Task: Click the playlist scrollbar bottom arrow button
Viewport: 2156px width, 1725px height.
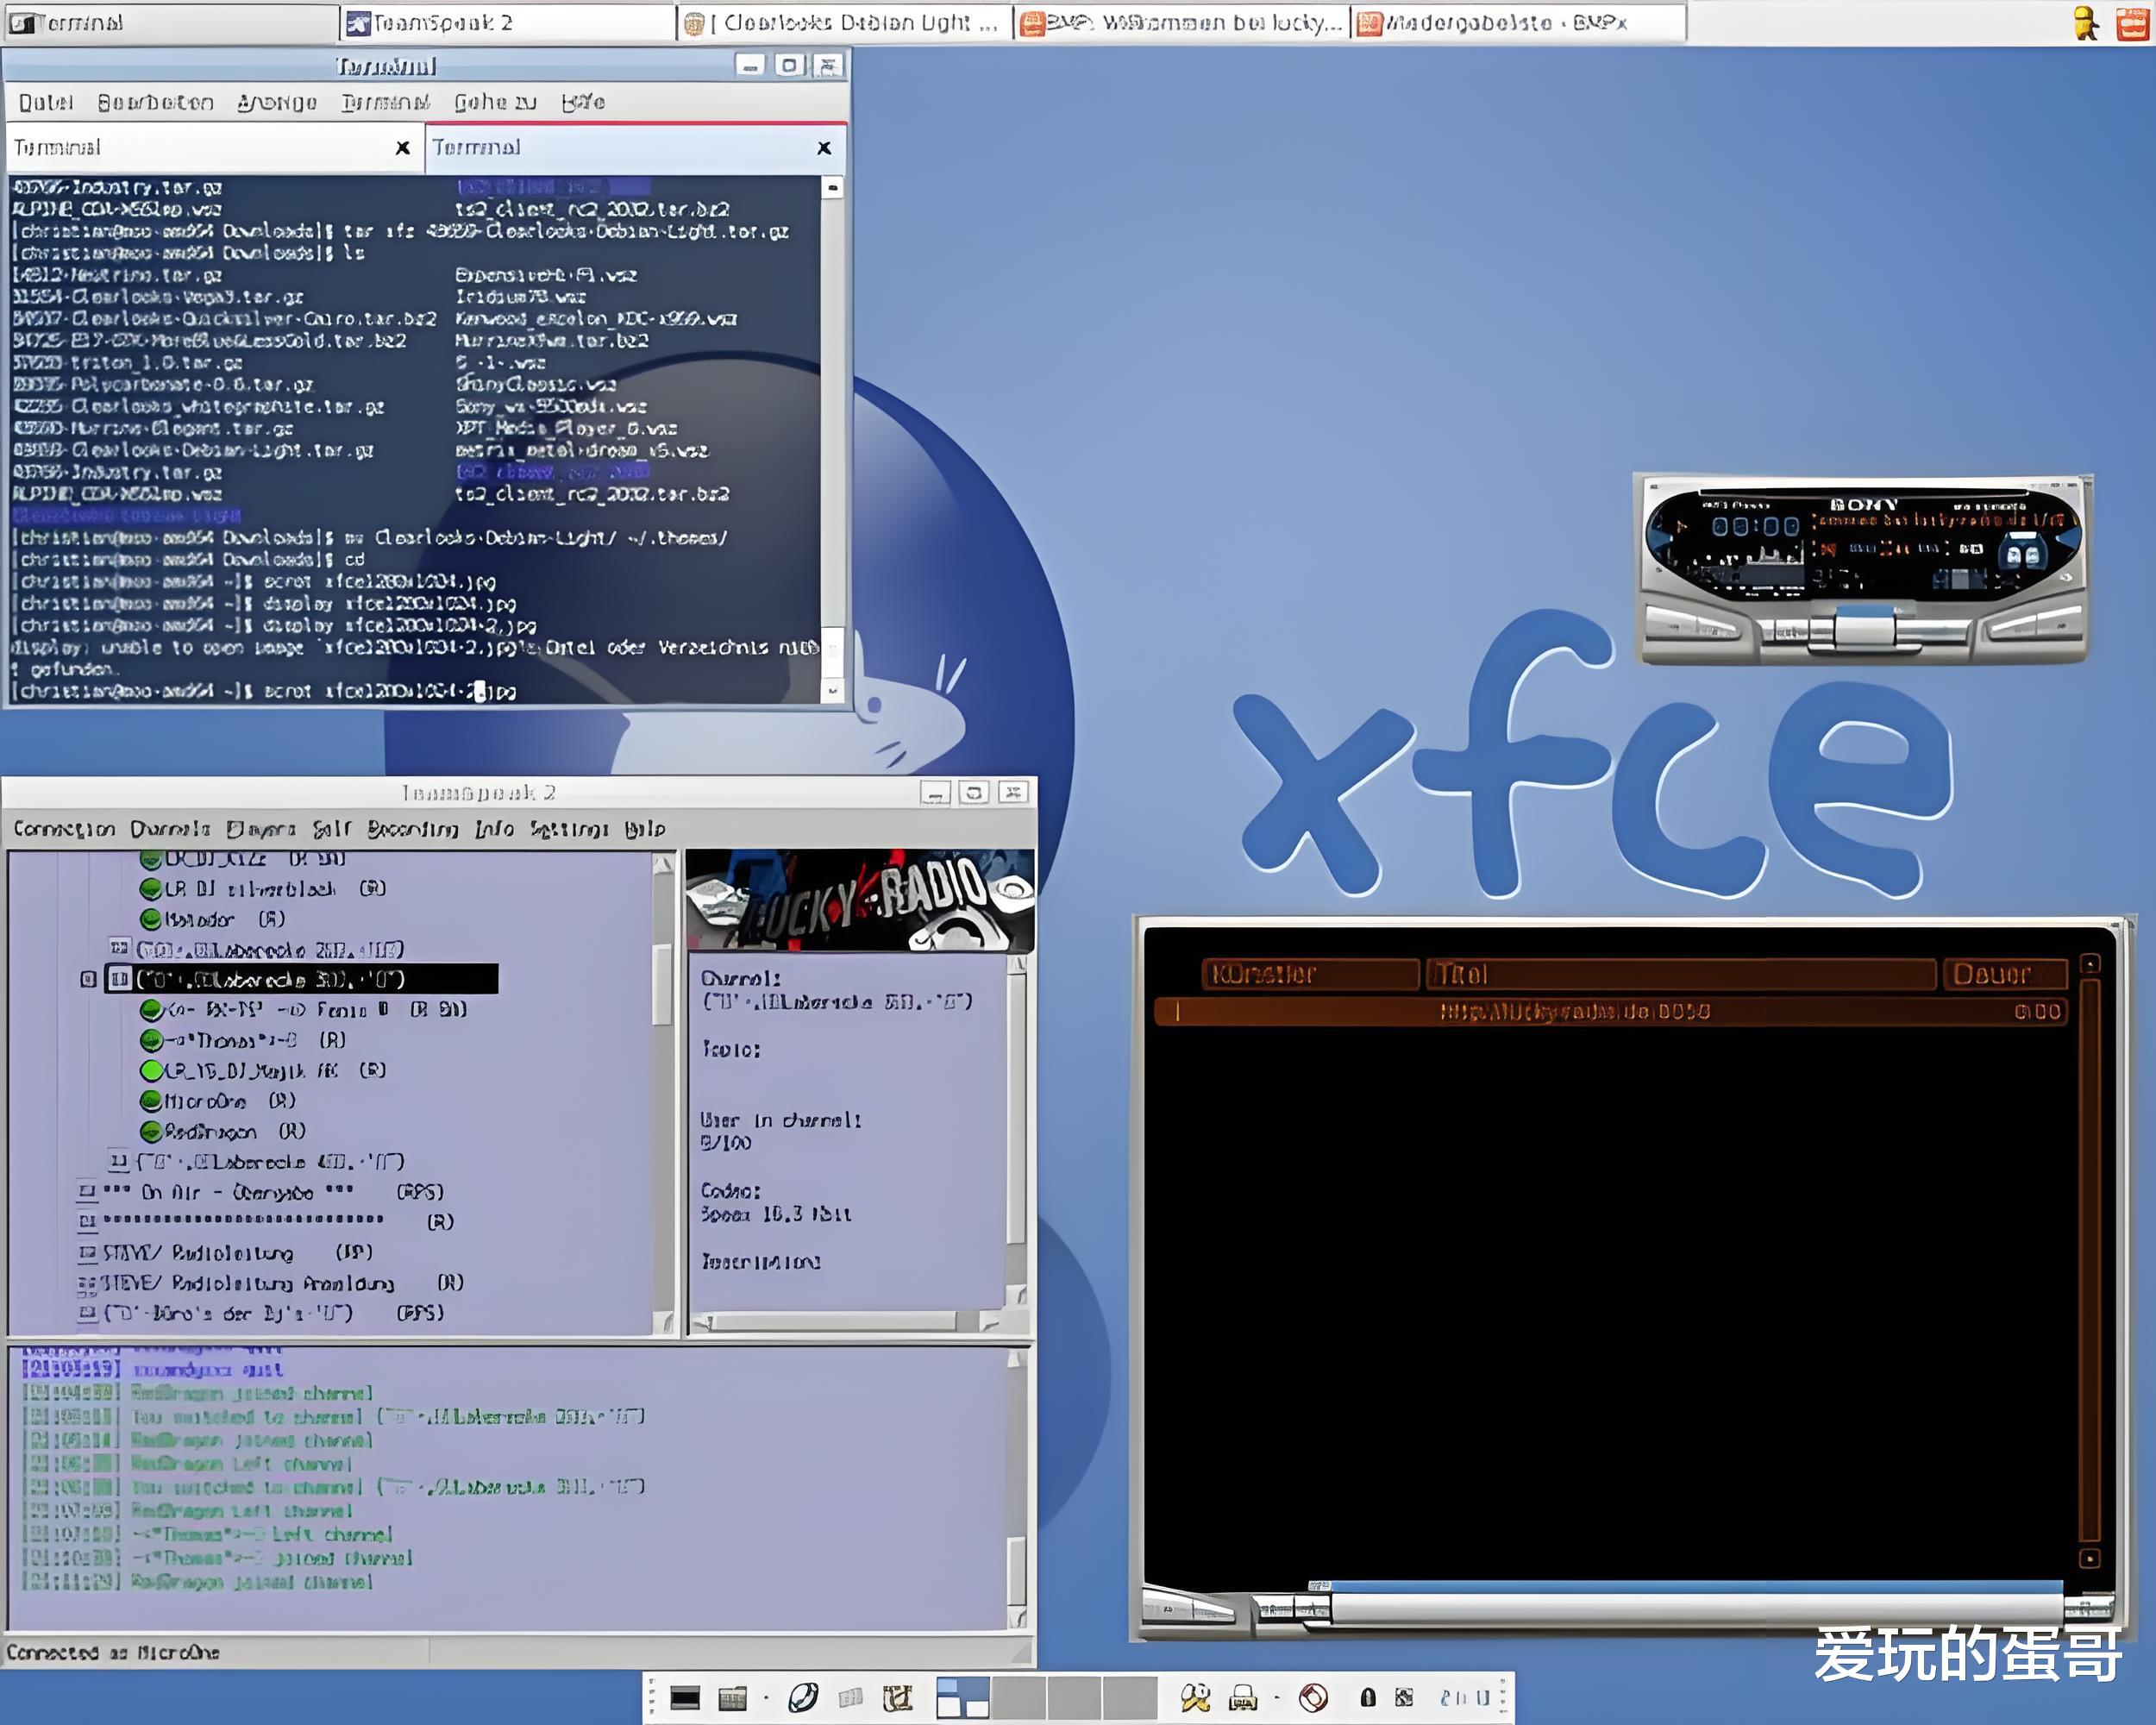Action: pyautogui.click(x=2089, y=1558)
